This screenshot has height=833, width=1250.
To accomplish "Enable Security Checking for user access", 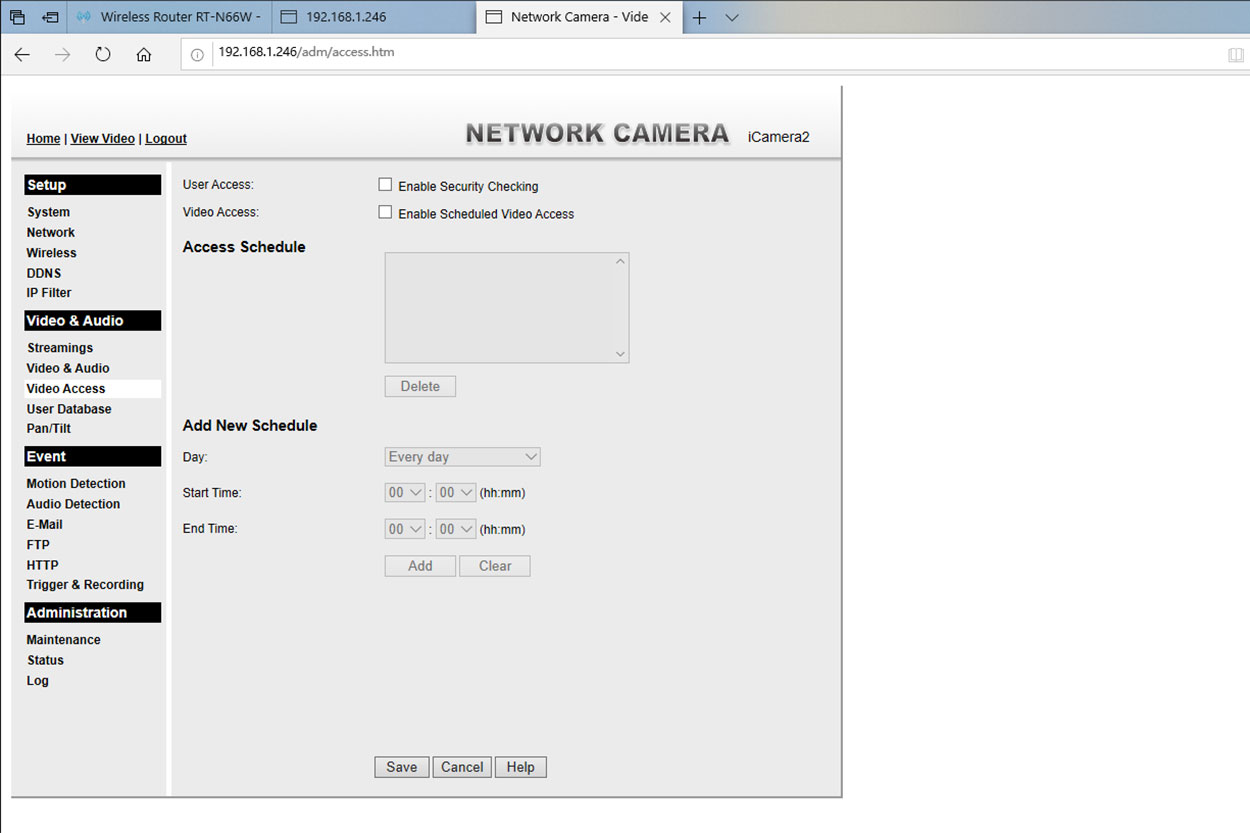I will (385, 184).
